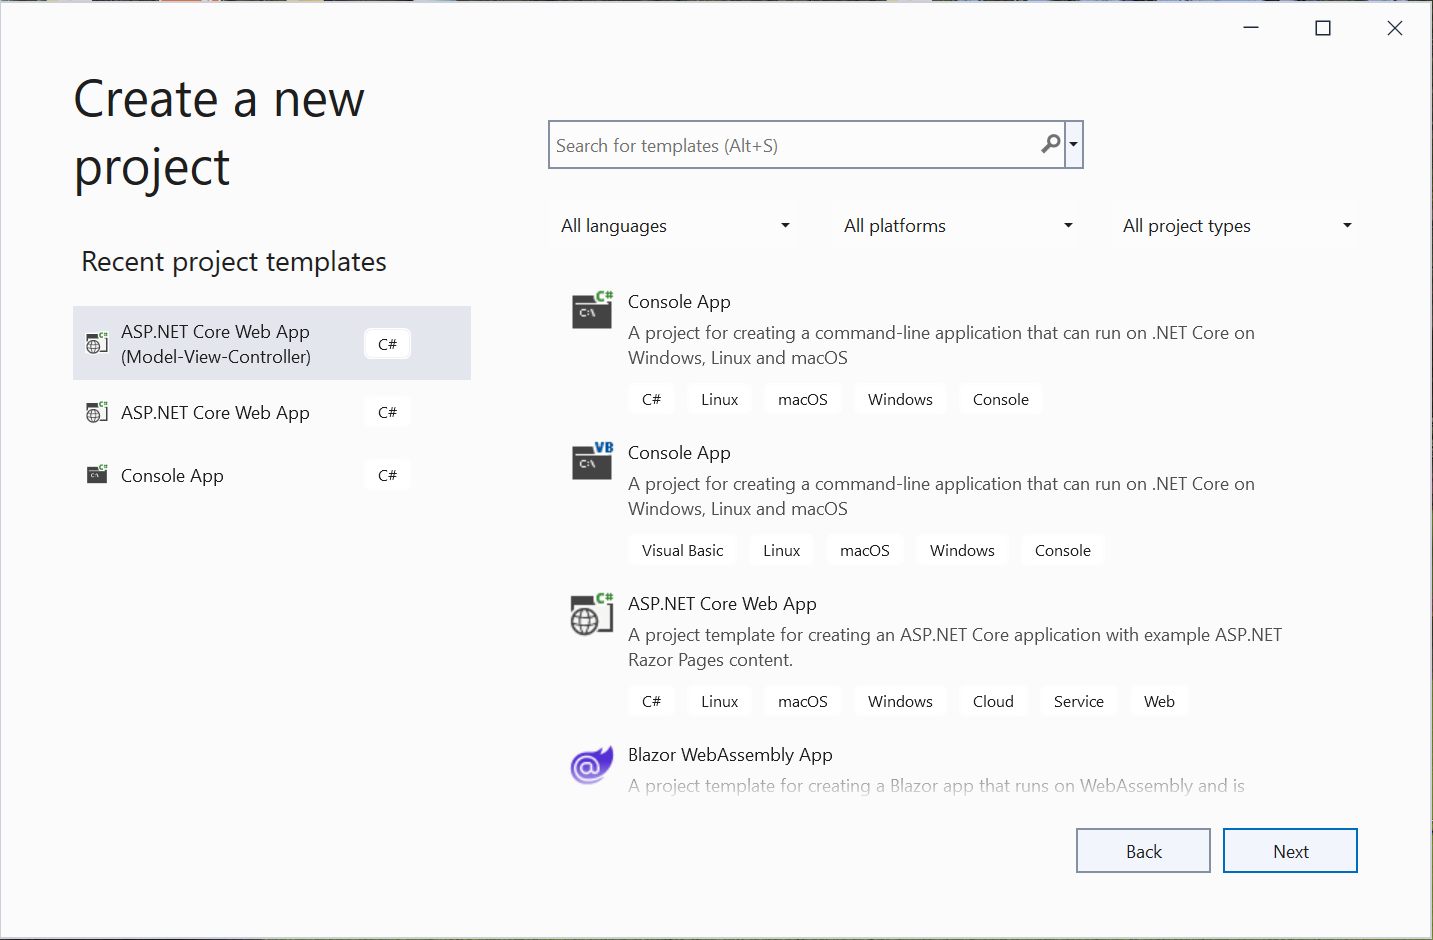Viewport: 1433px width, 940px height.
Task: Choose the Visual Basic Console App title
Action: pyautogui.click(x=679, y=453)
